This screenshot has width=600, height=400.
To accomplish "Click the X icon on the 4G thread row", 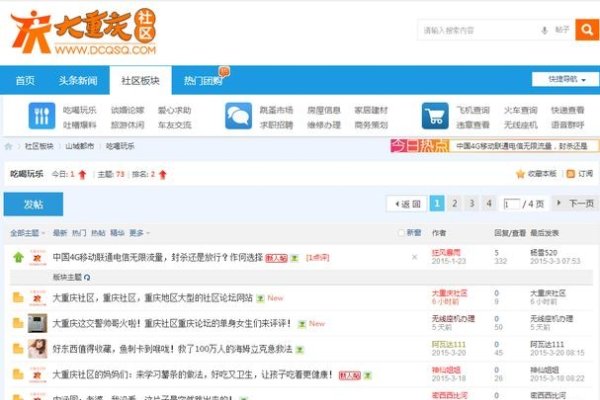I will (414, 257).
